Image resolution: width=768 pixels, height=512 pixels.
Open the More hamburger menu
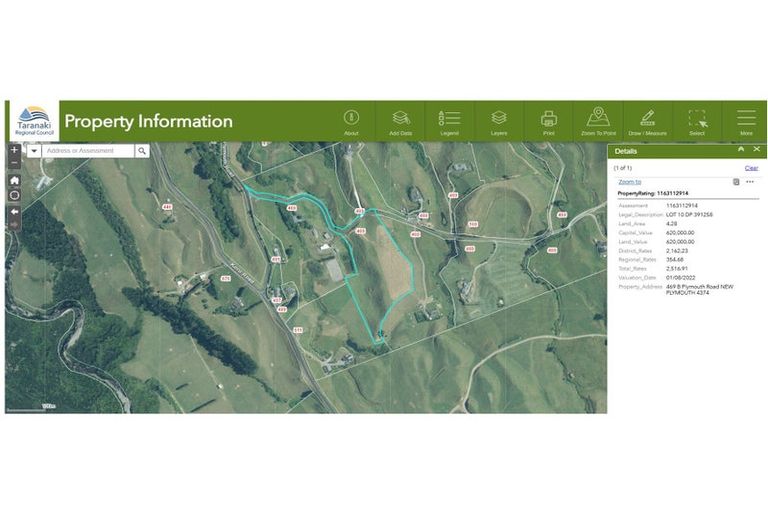tap(746, 120)
